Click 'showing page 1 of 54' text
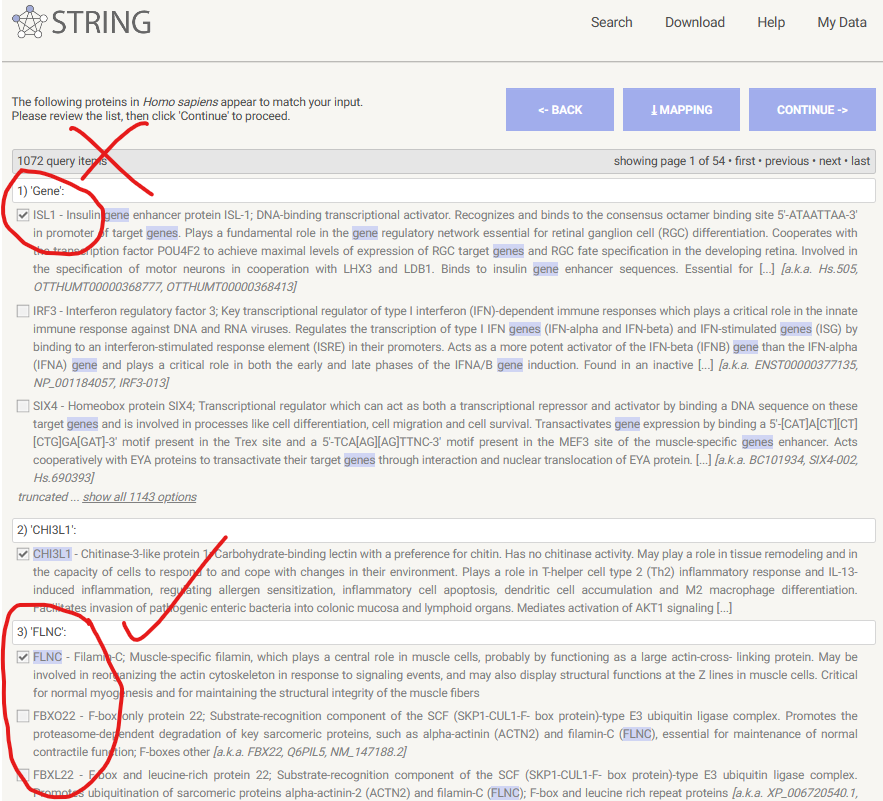The height and width of the screenshot is (801, 883). (670, 161)
